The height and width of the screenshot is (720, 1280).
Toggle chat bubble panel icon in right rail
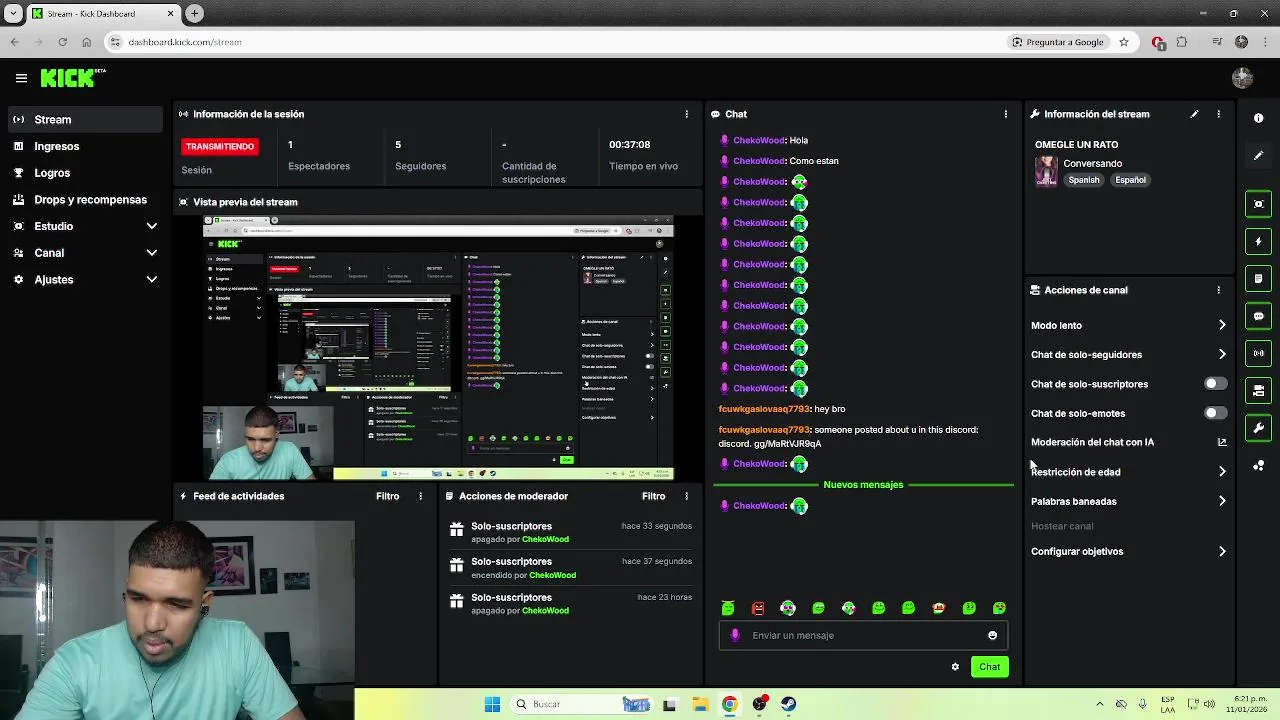(x=1258, y=316)
